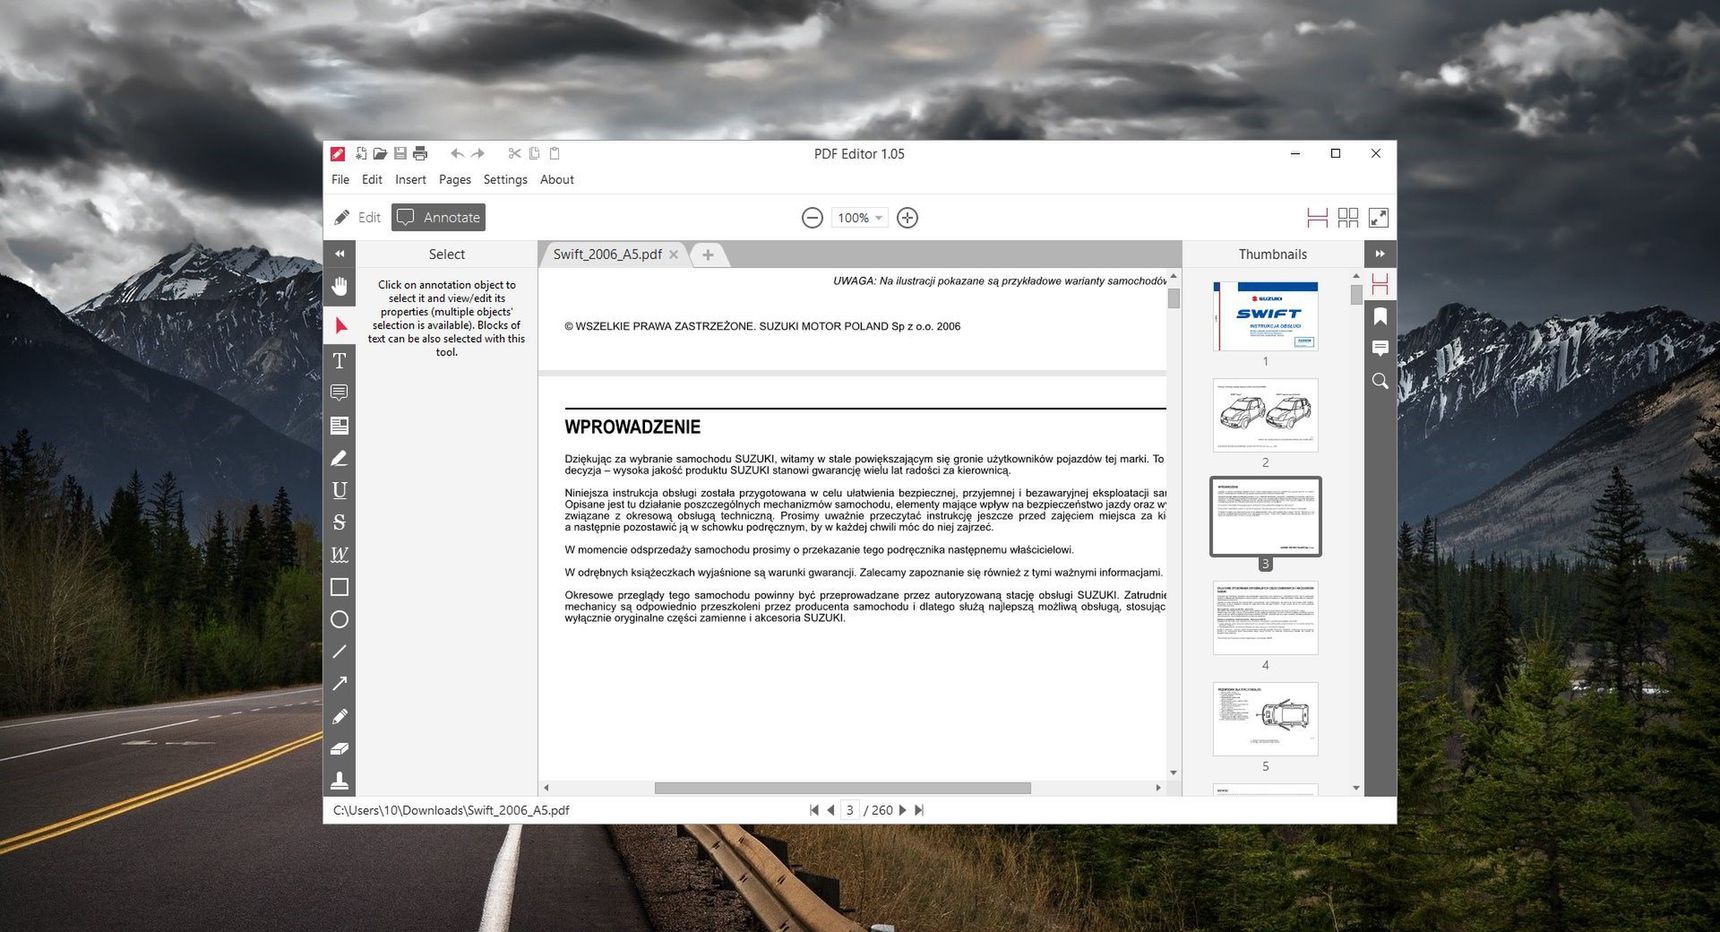Open page 5 thumbnail
The image size is (1720, 932).
pos(1266,719)
